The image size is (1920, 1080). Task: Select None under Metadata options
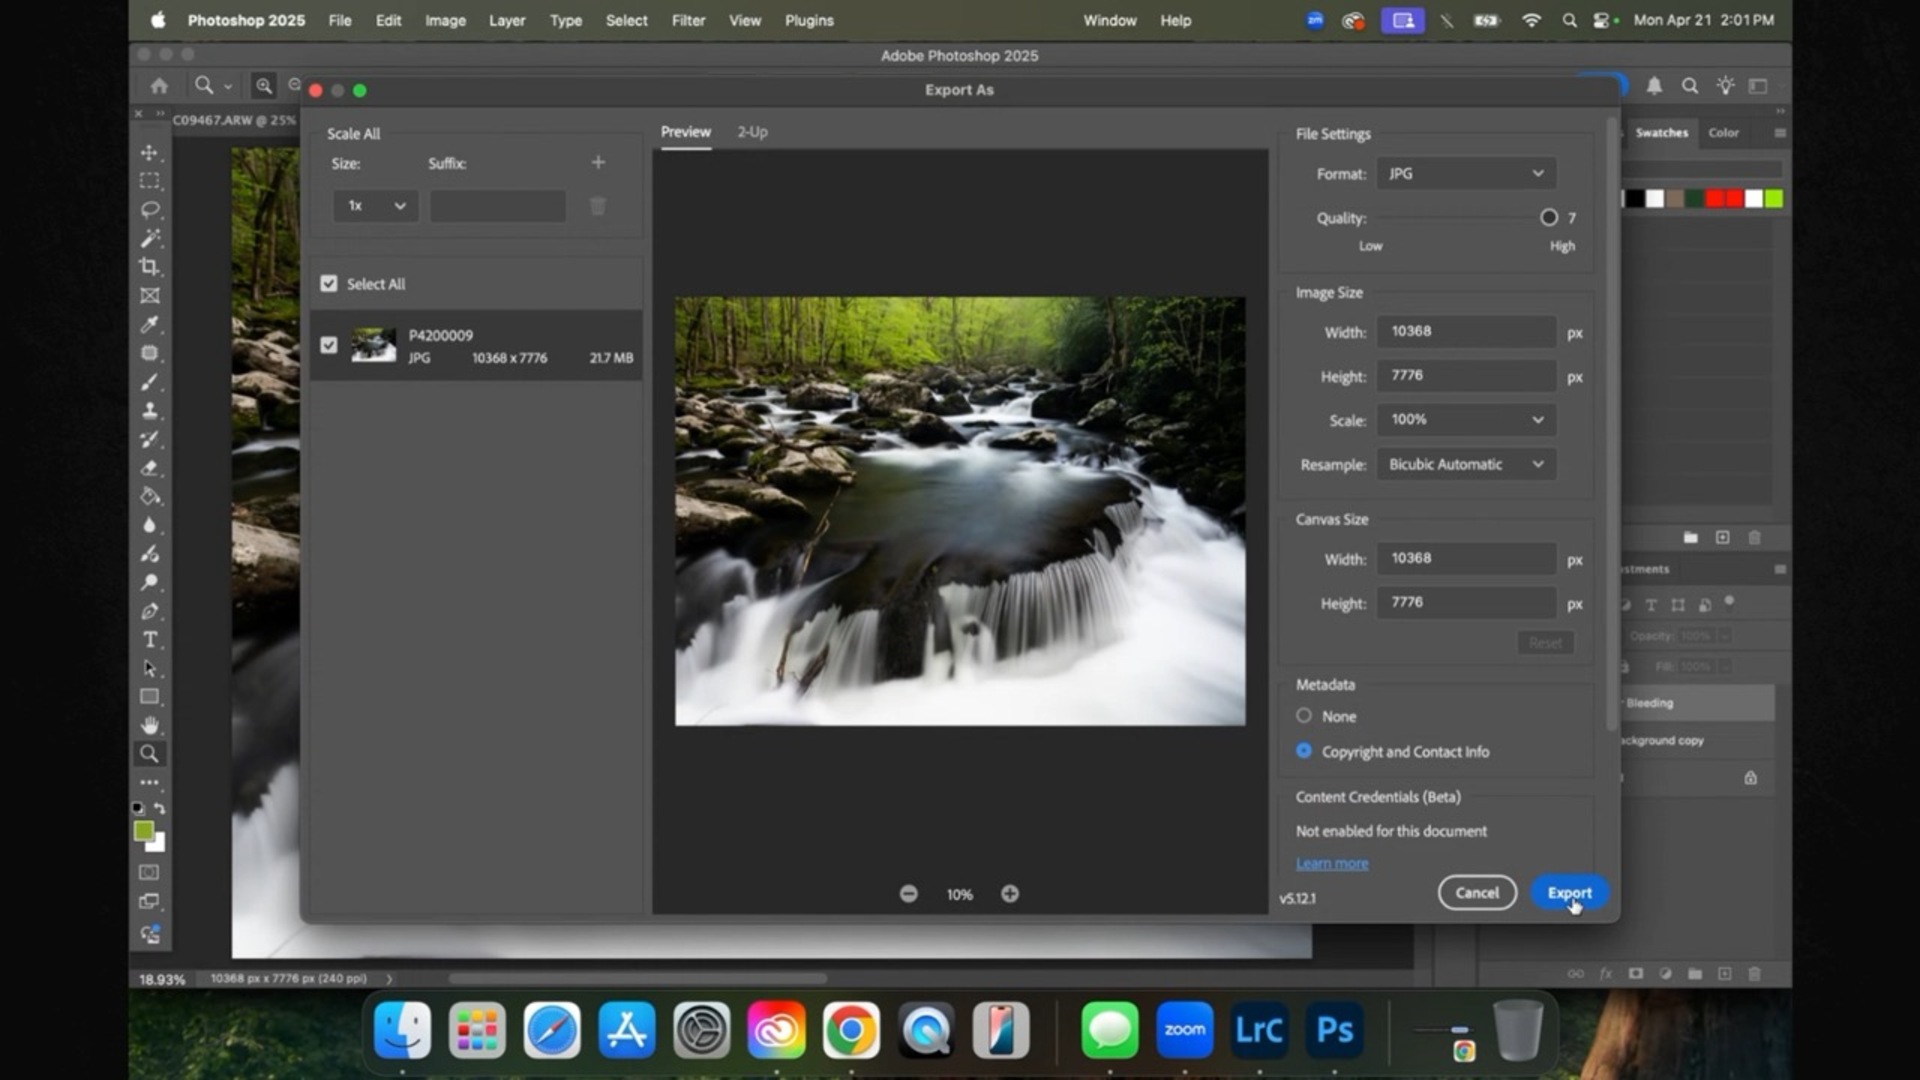[1304, 715]
